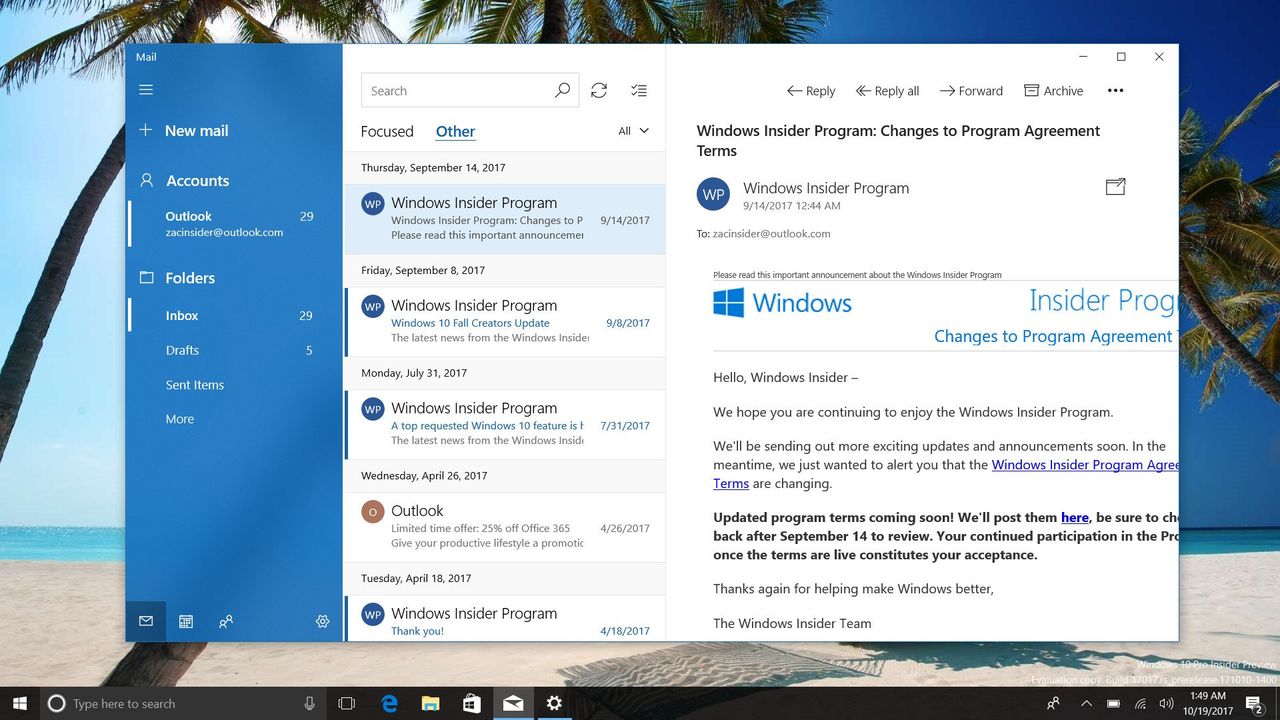The image size is (1280, 720).
Task: Archive the open message
Action: click(x=1053, y=90)
